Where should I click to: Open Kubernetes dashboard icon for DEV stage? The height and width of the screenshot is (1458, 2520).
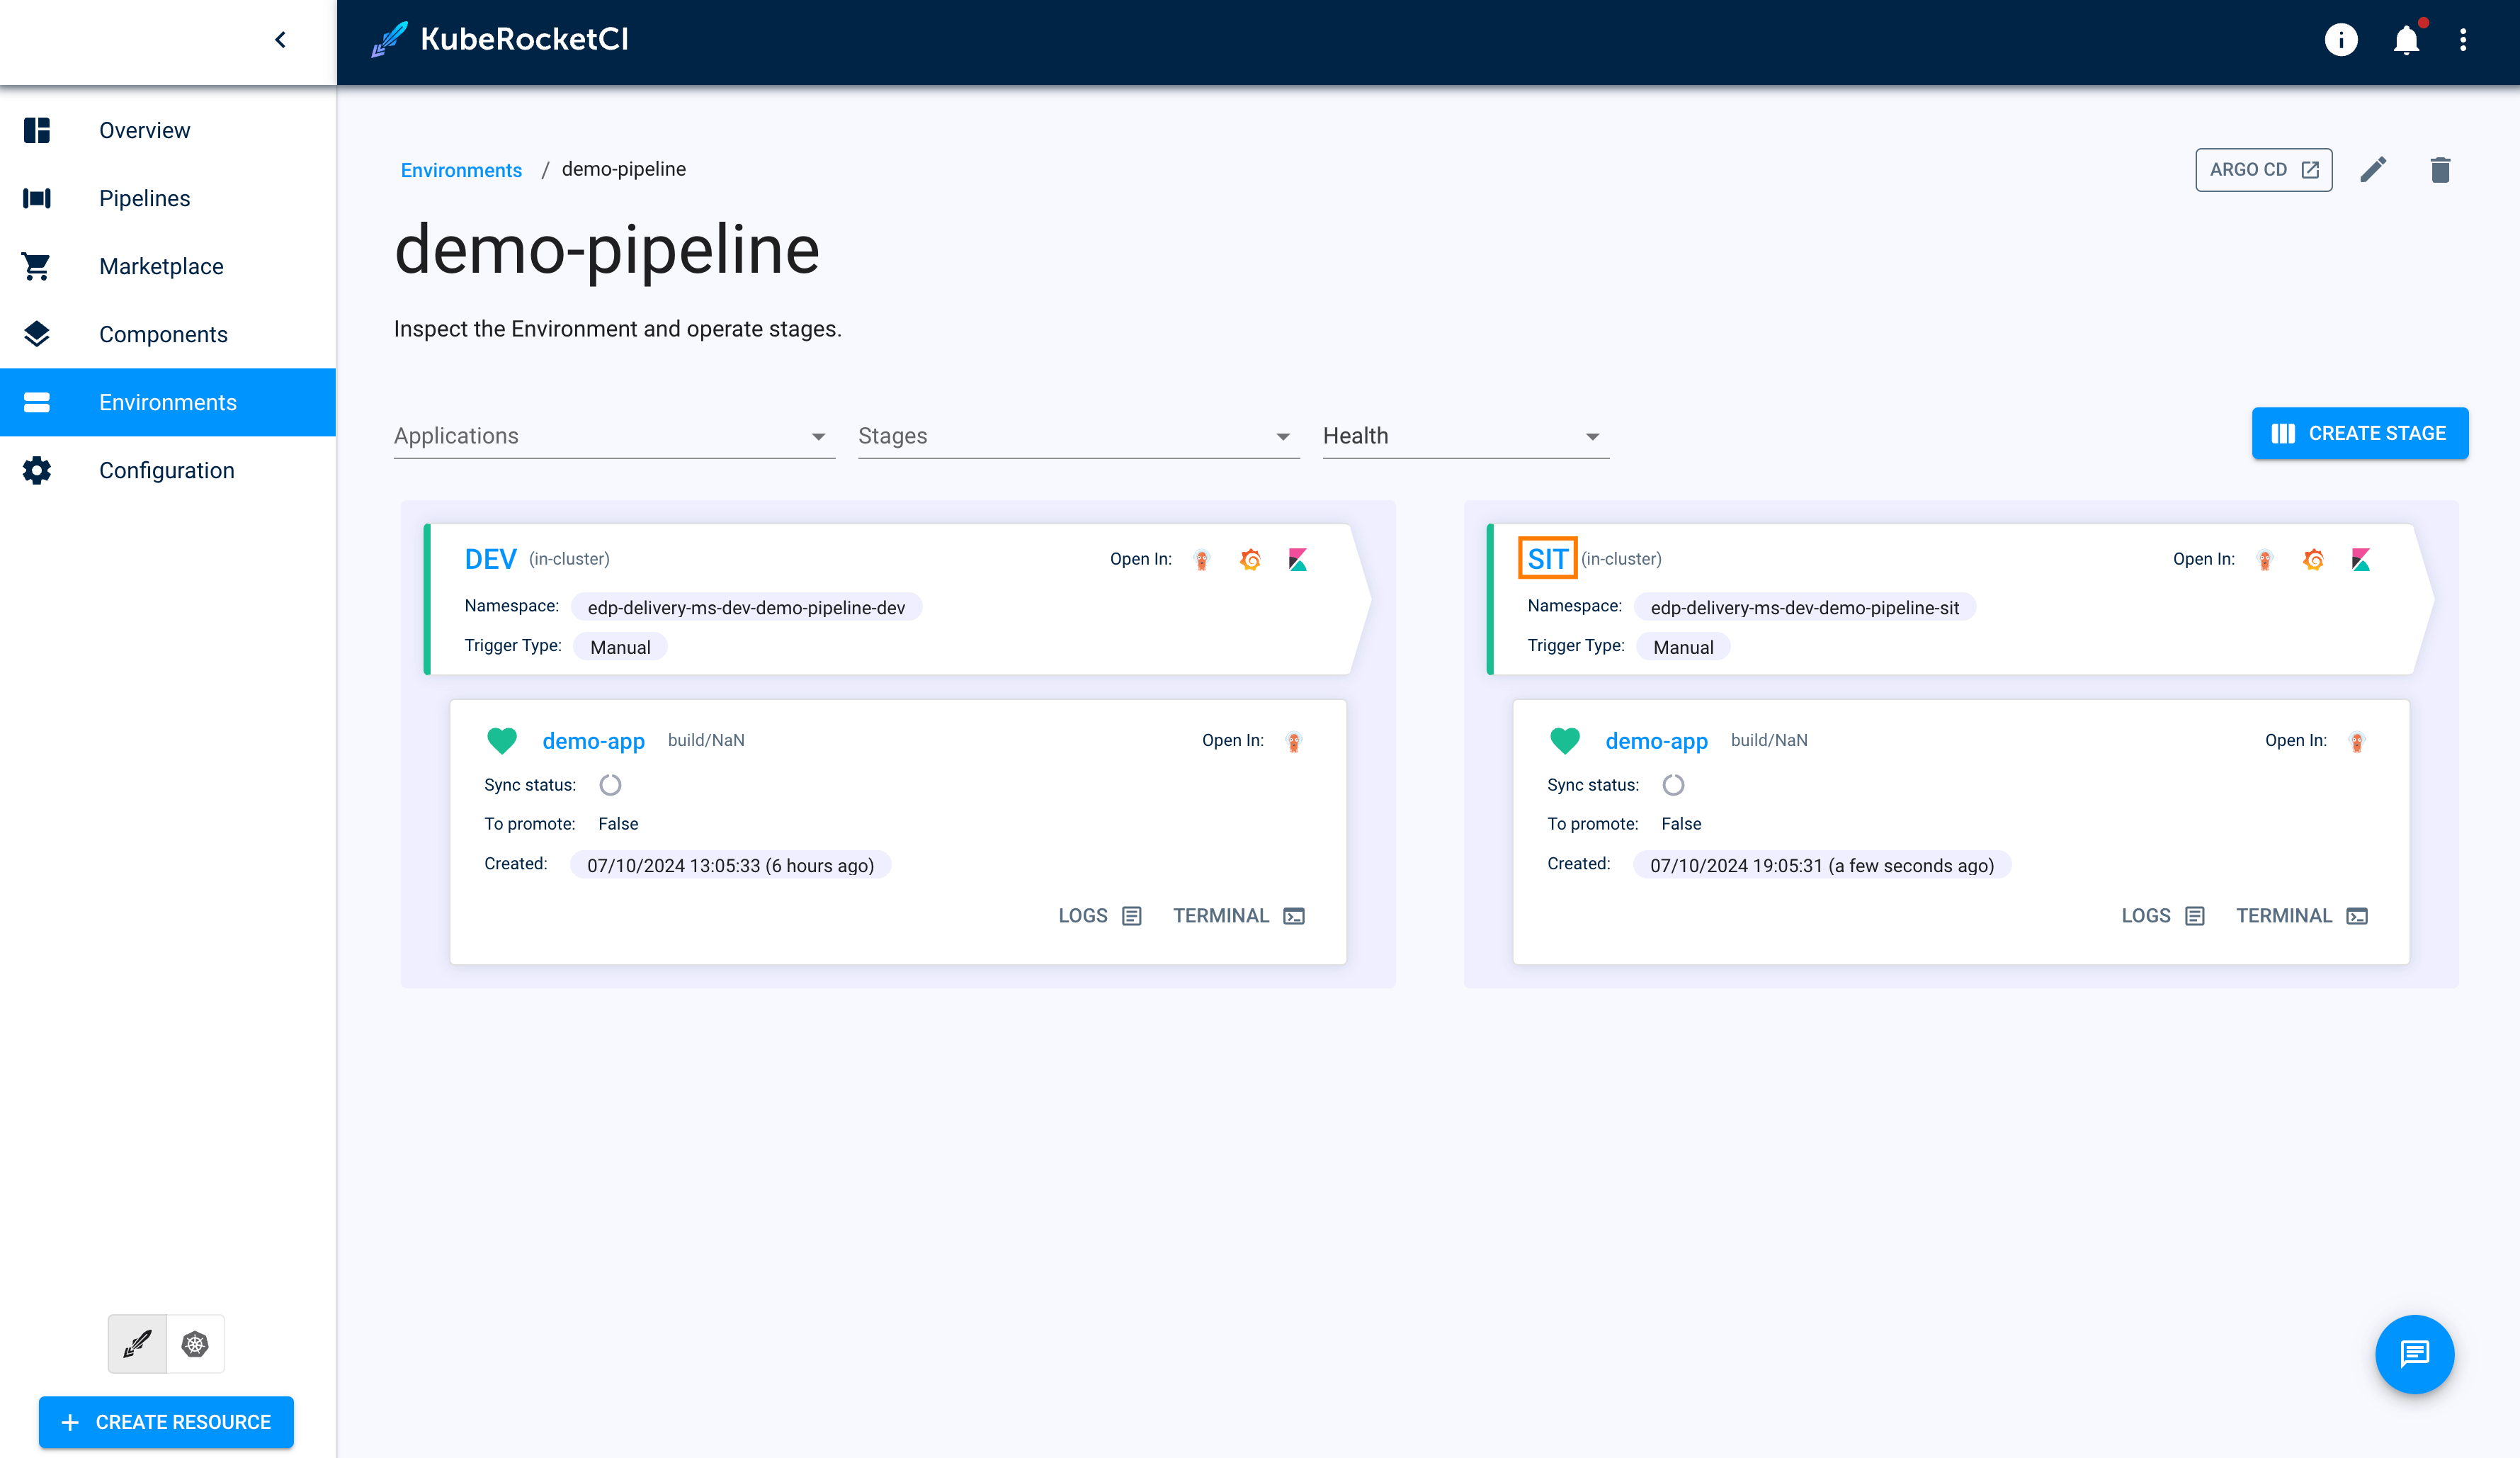pyautogui.click(x=1203, y=559)
